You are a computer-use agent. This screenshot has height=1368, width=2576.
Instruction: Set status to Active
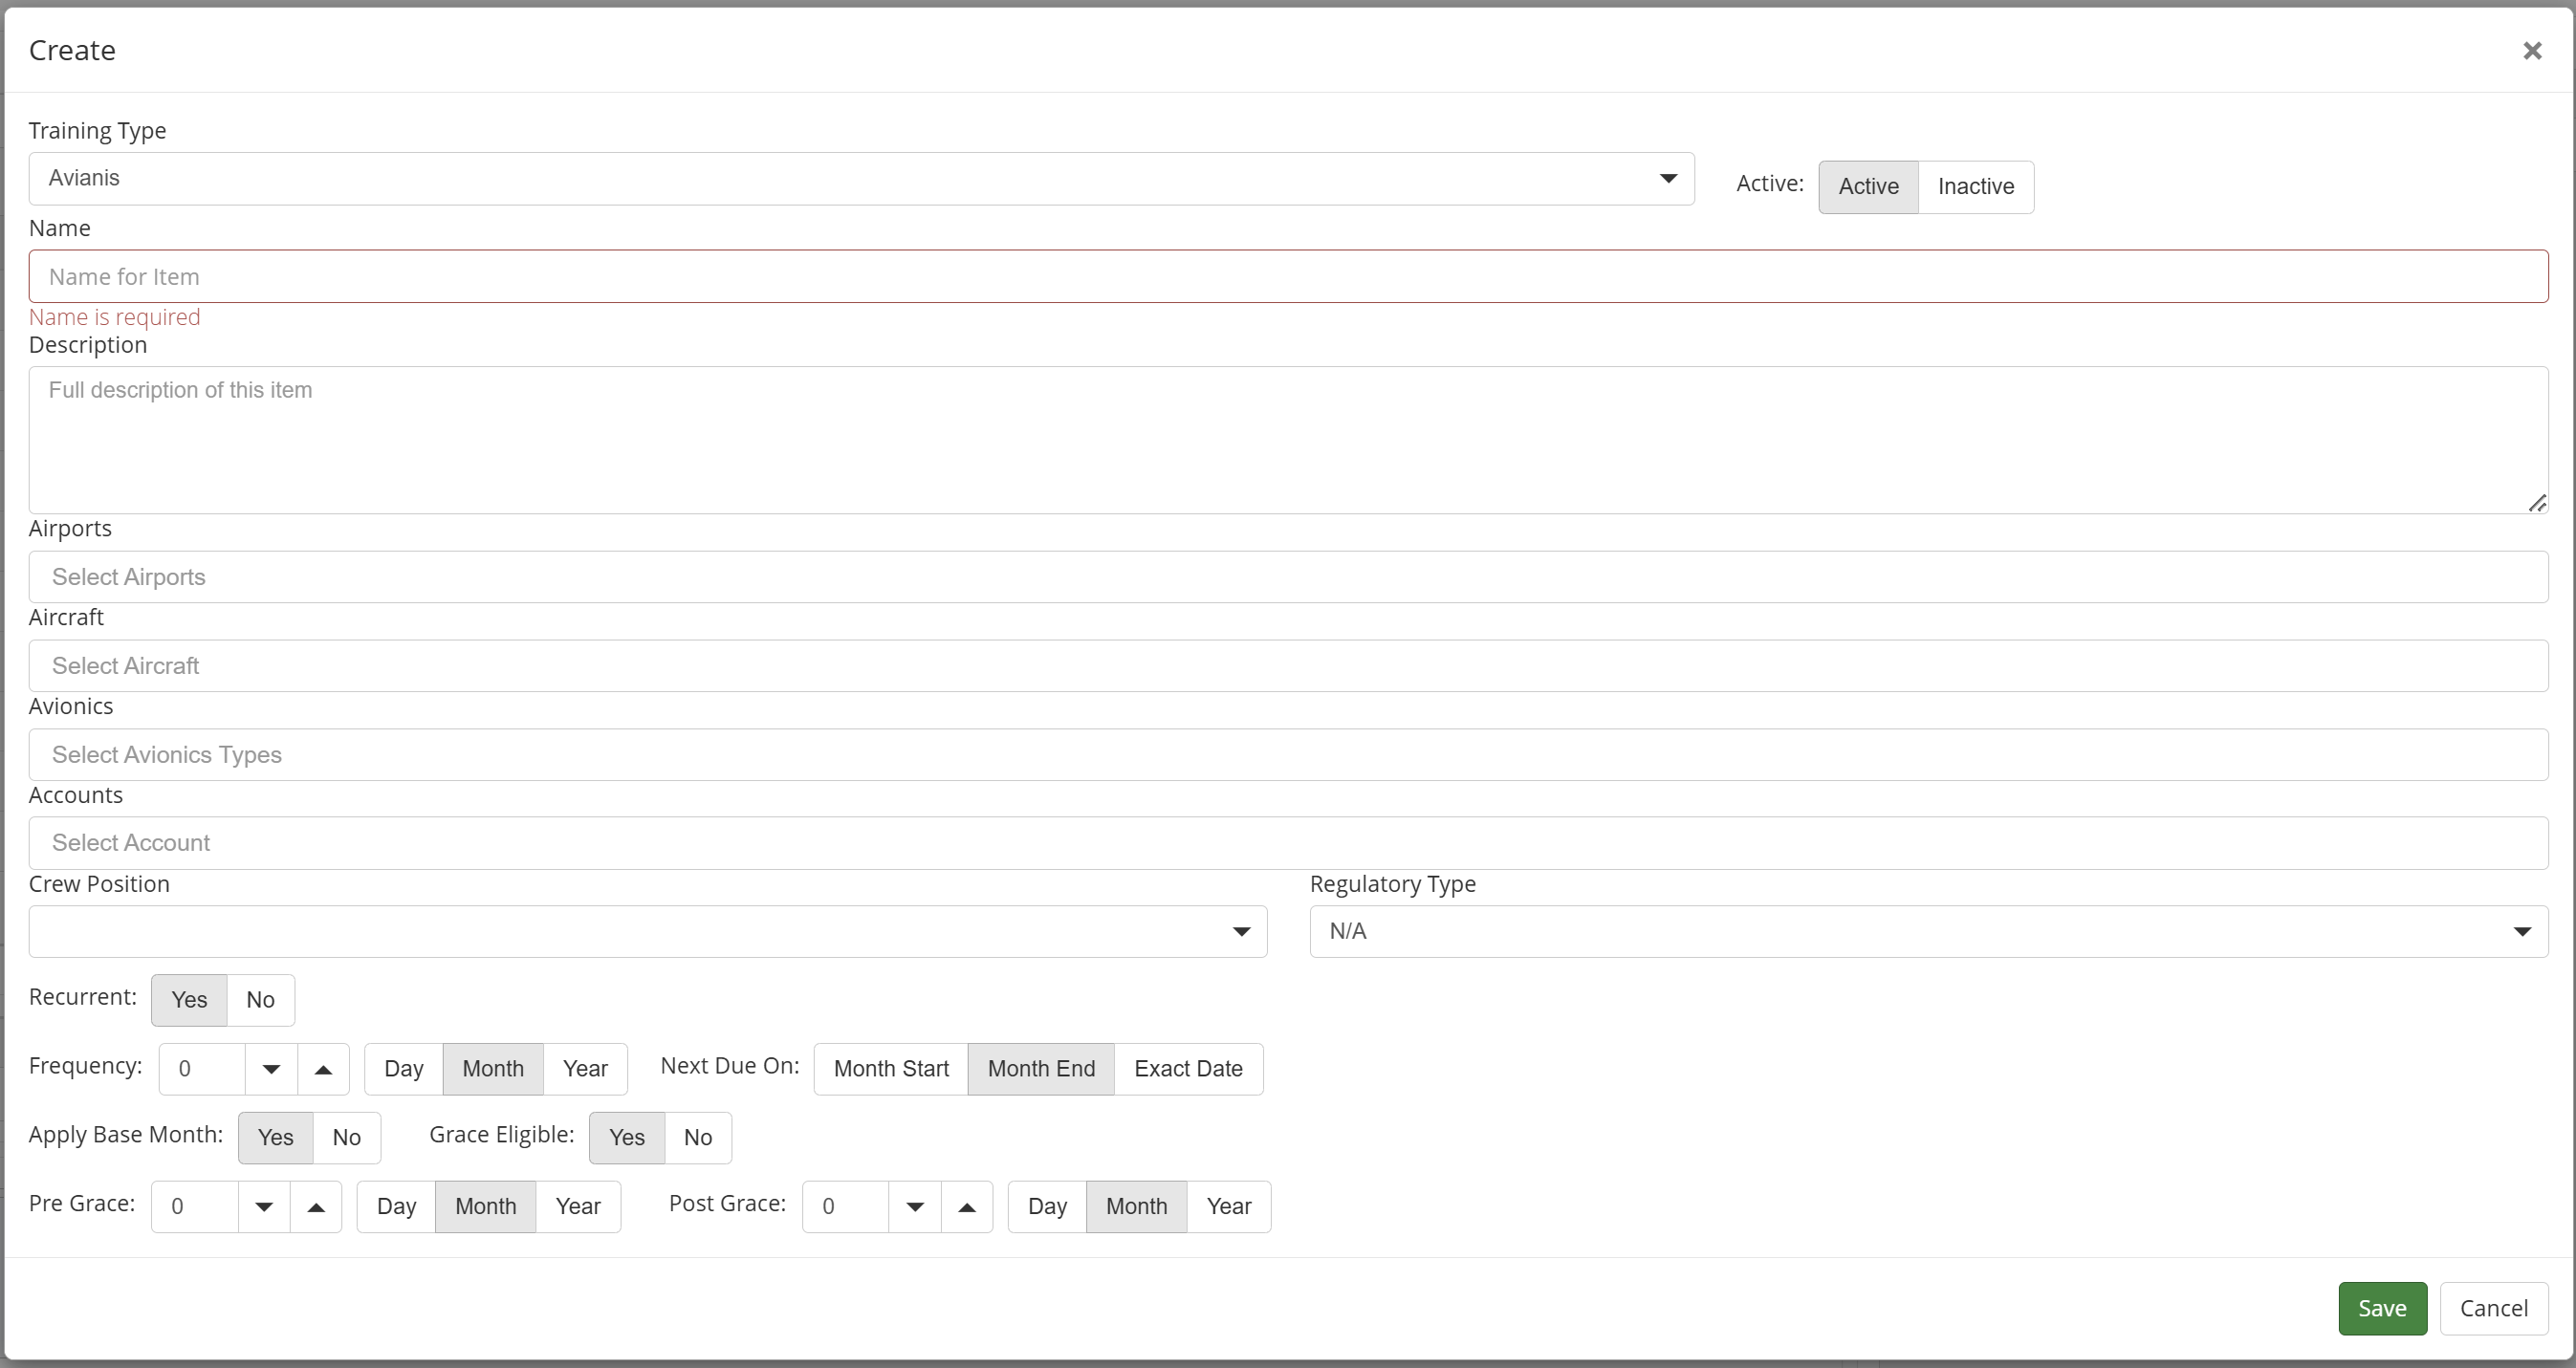tap(1868, 187)
